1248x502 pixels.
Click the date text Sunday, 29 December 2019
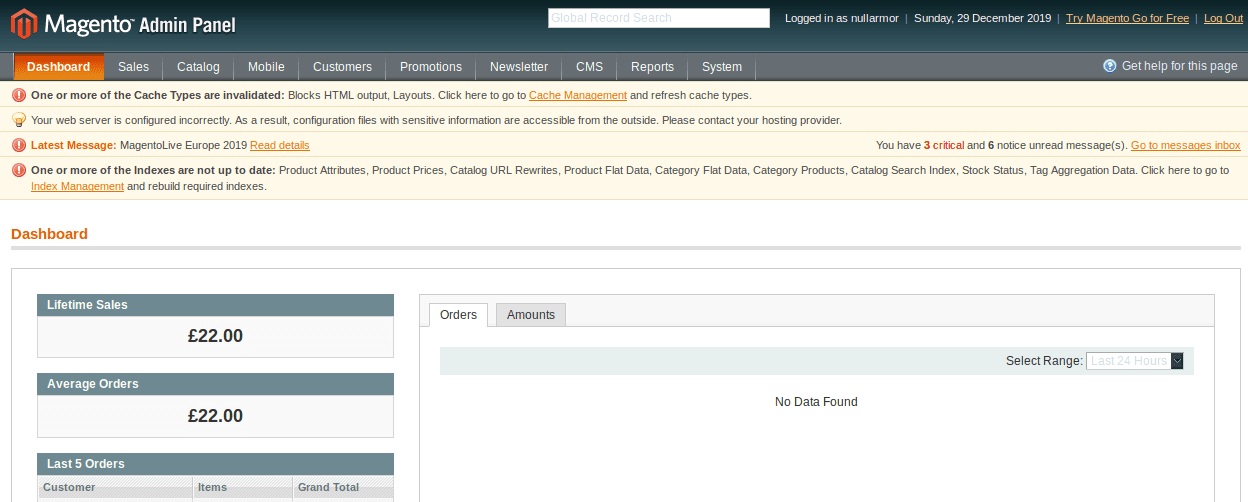pos(982,18)
